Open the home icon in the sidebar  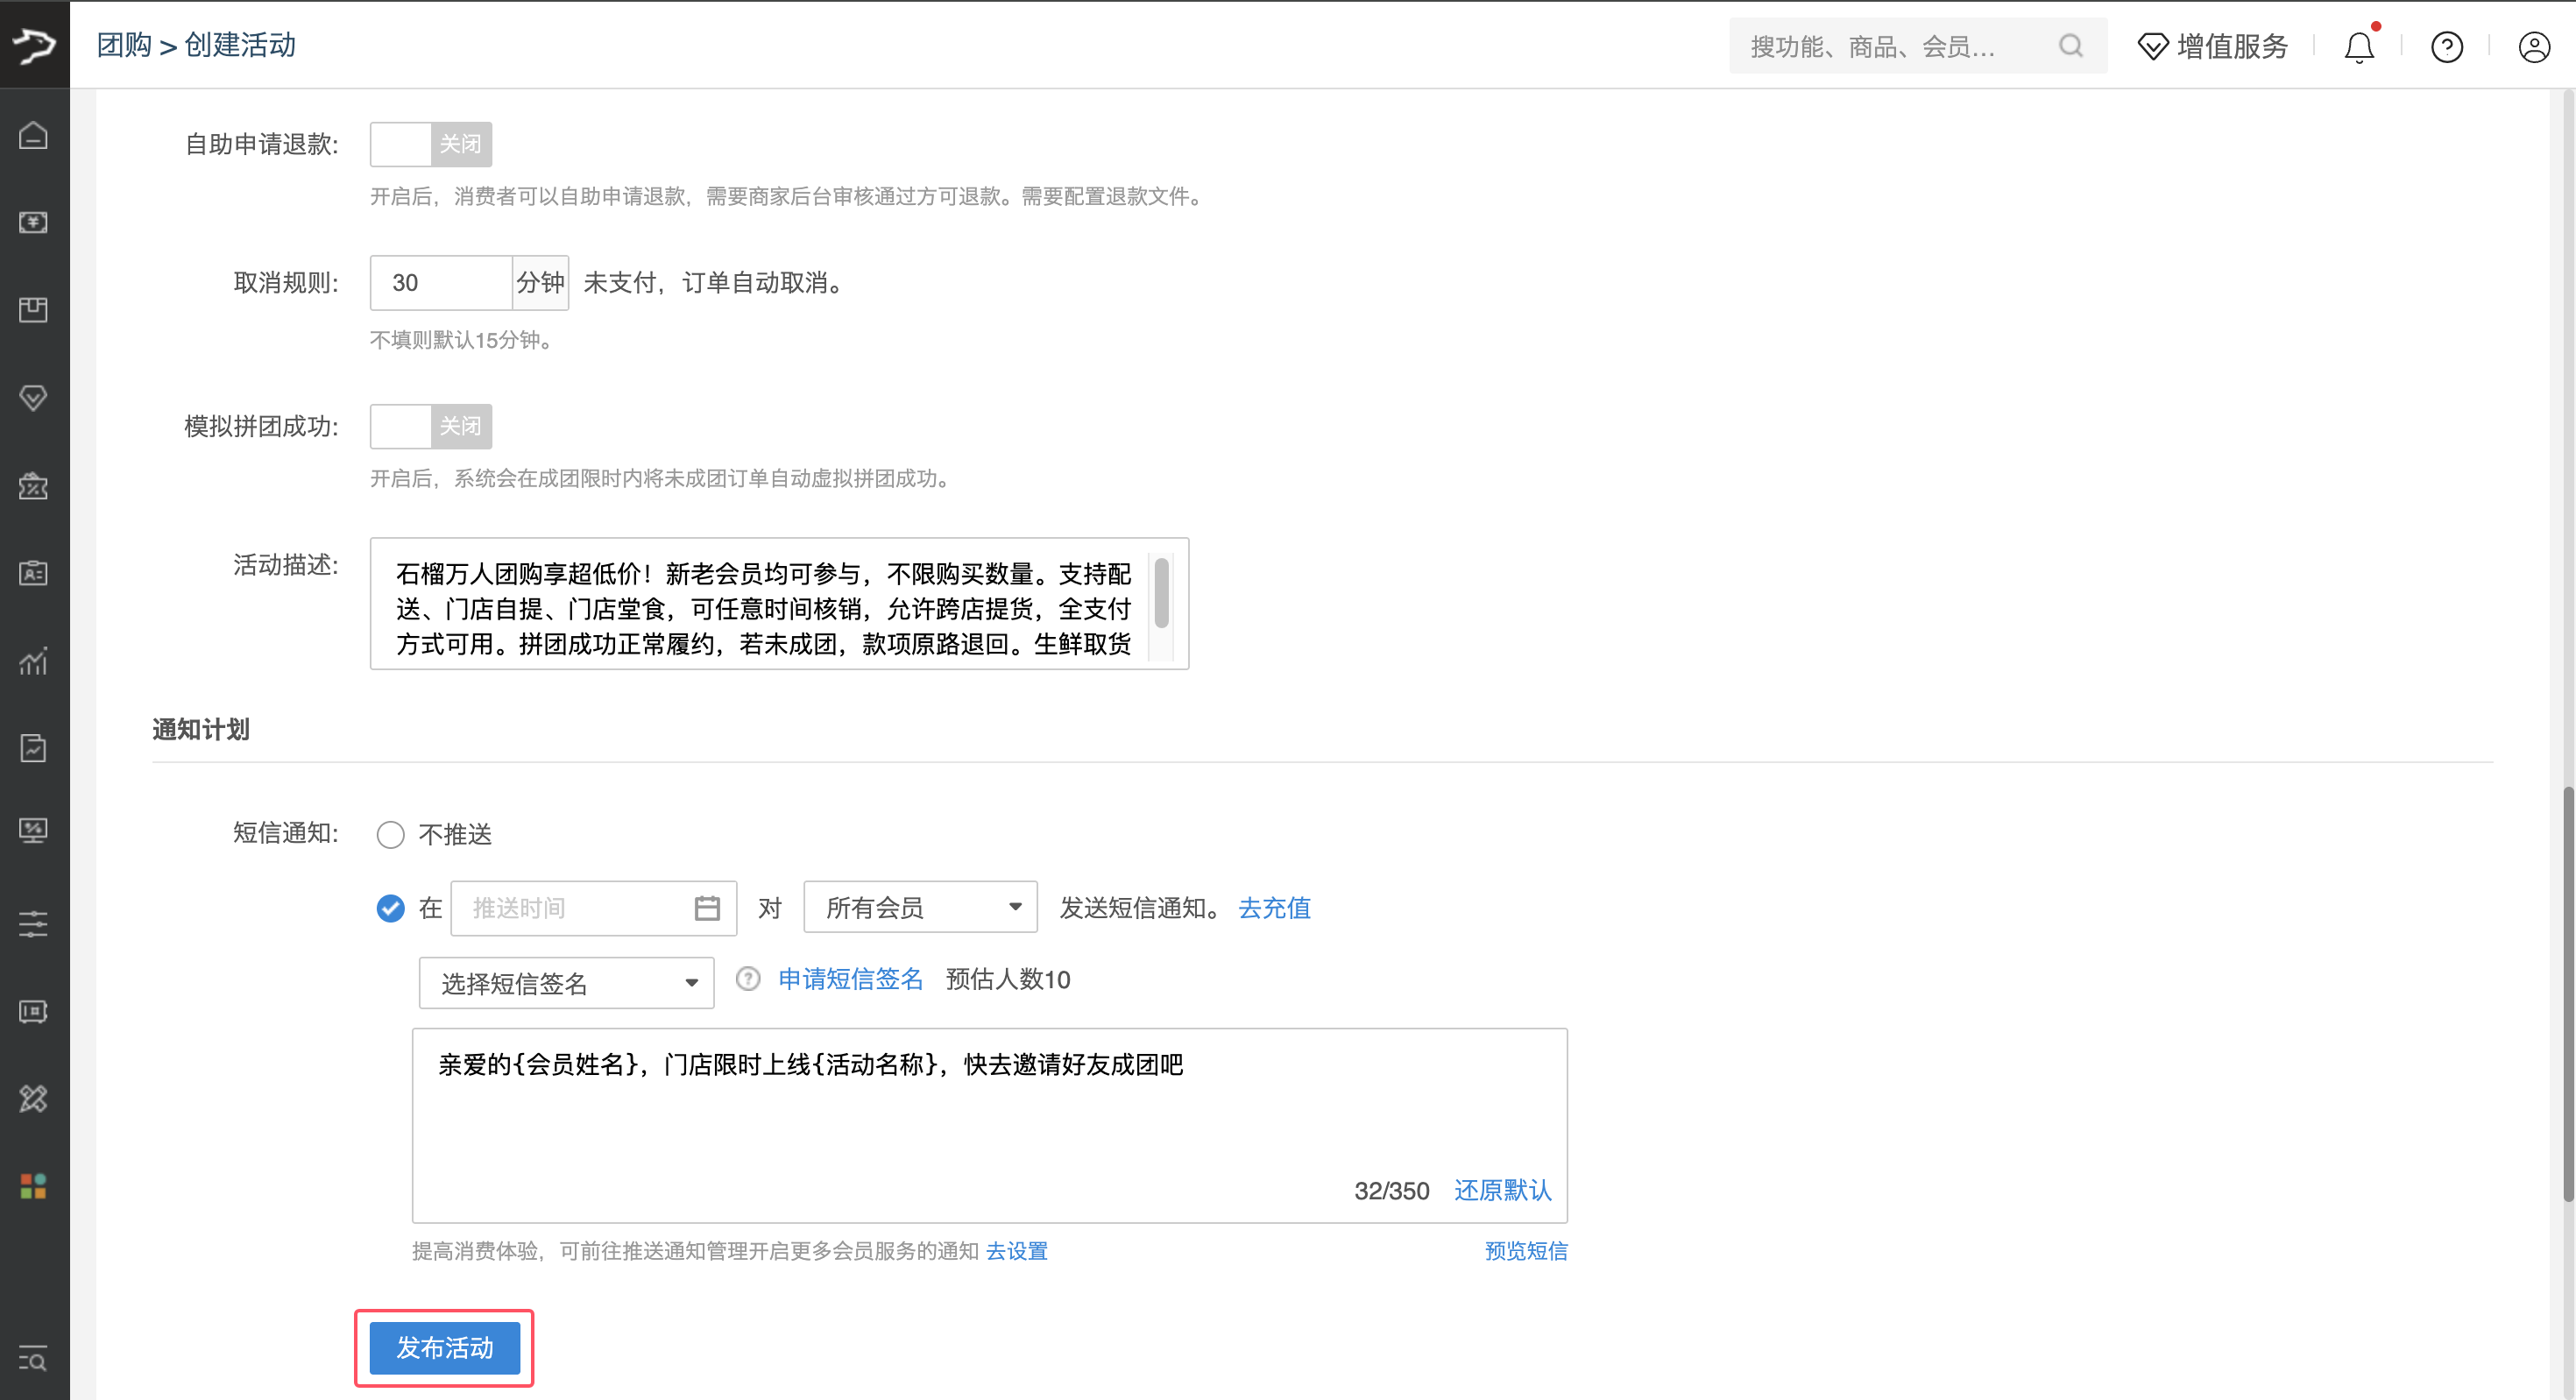[34, 135]
